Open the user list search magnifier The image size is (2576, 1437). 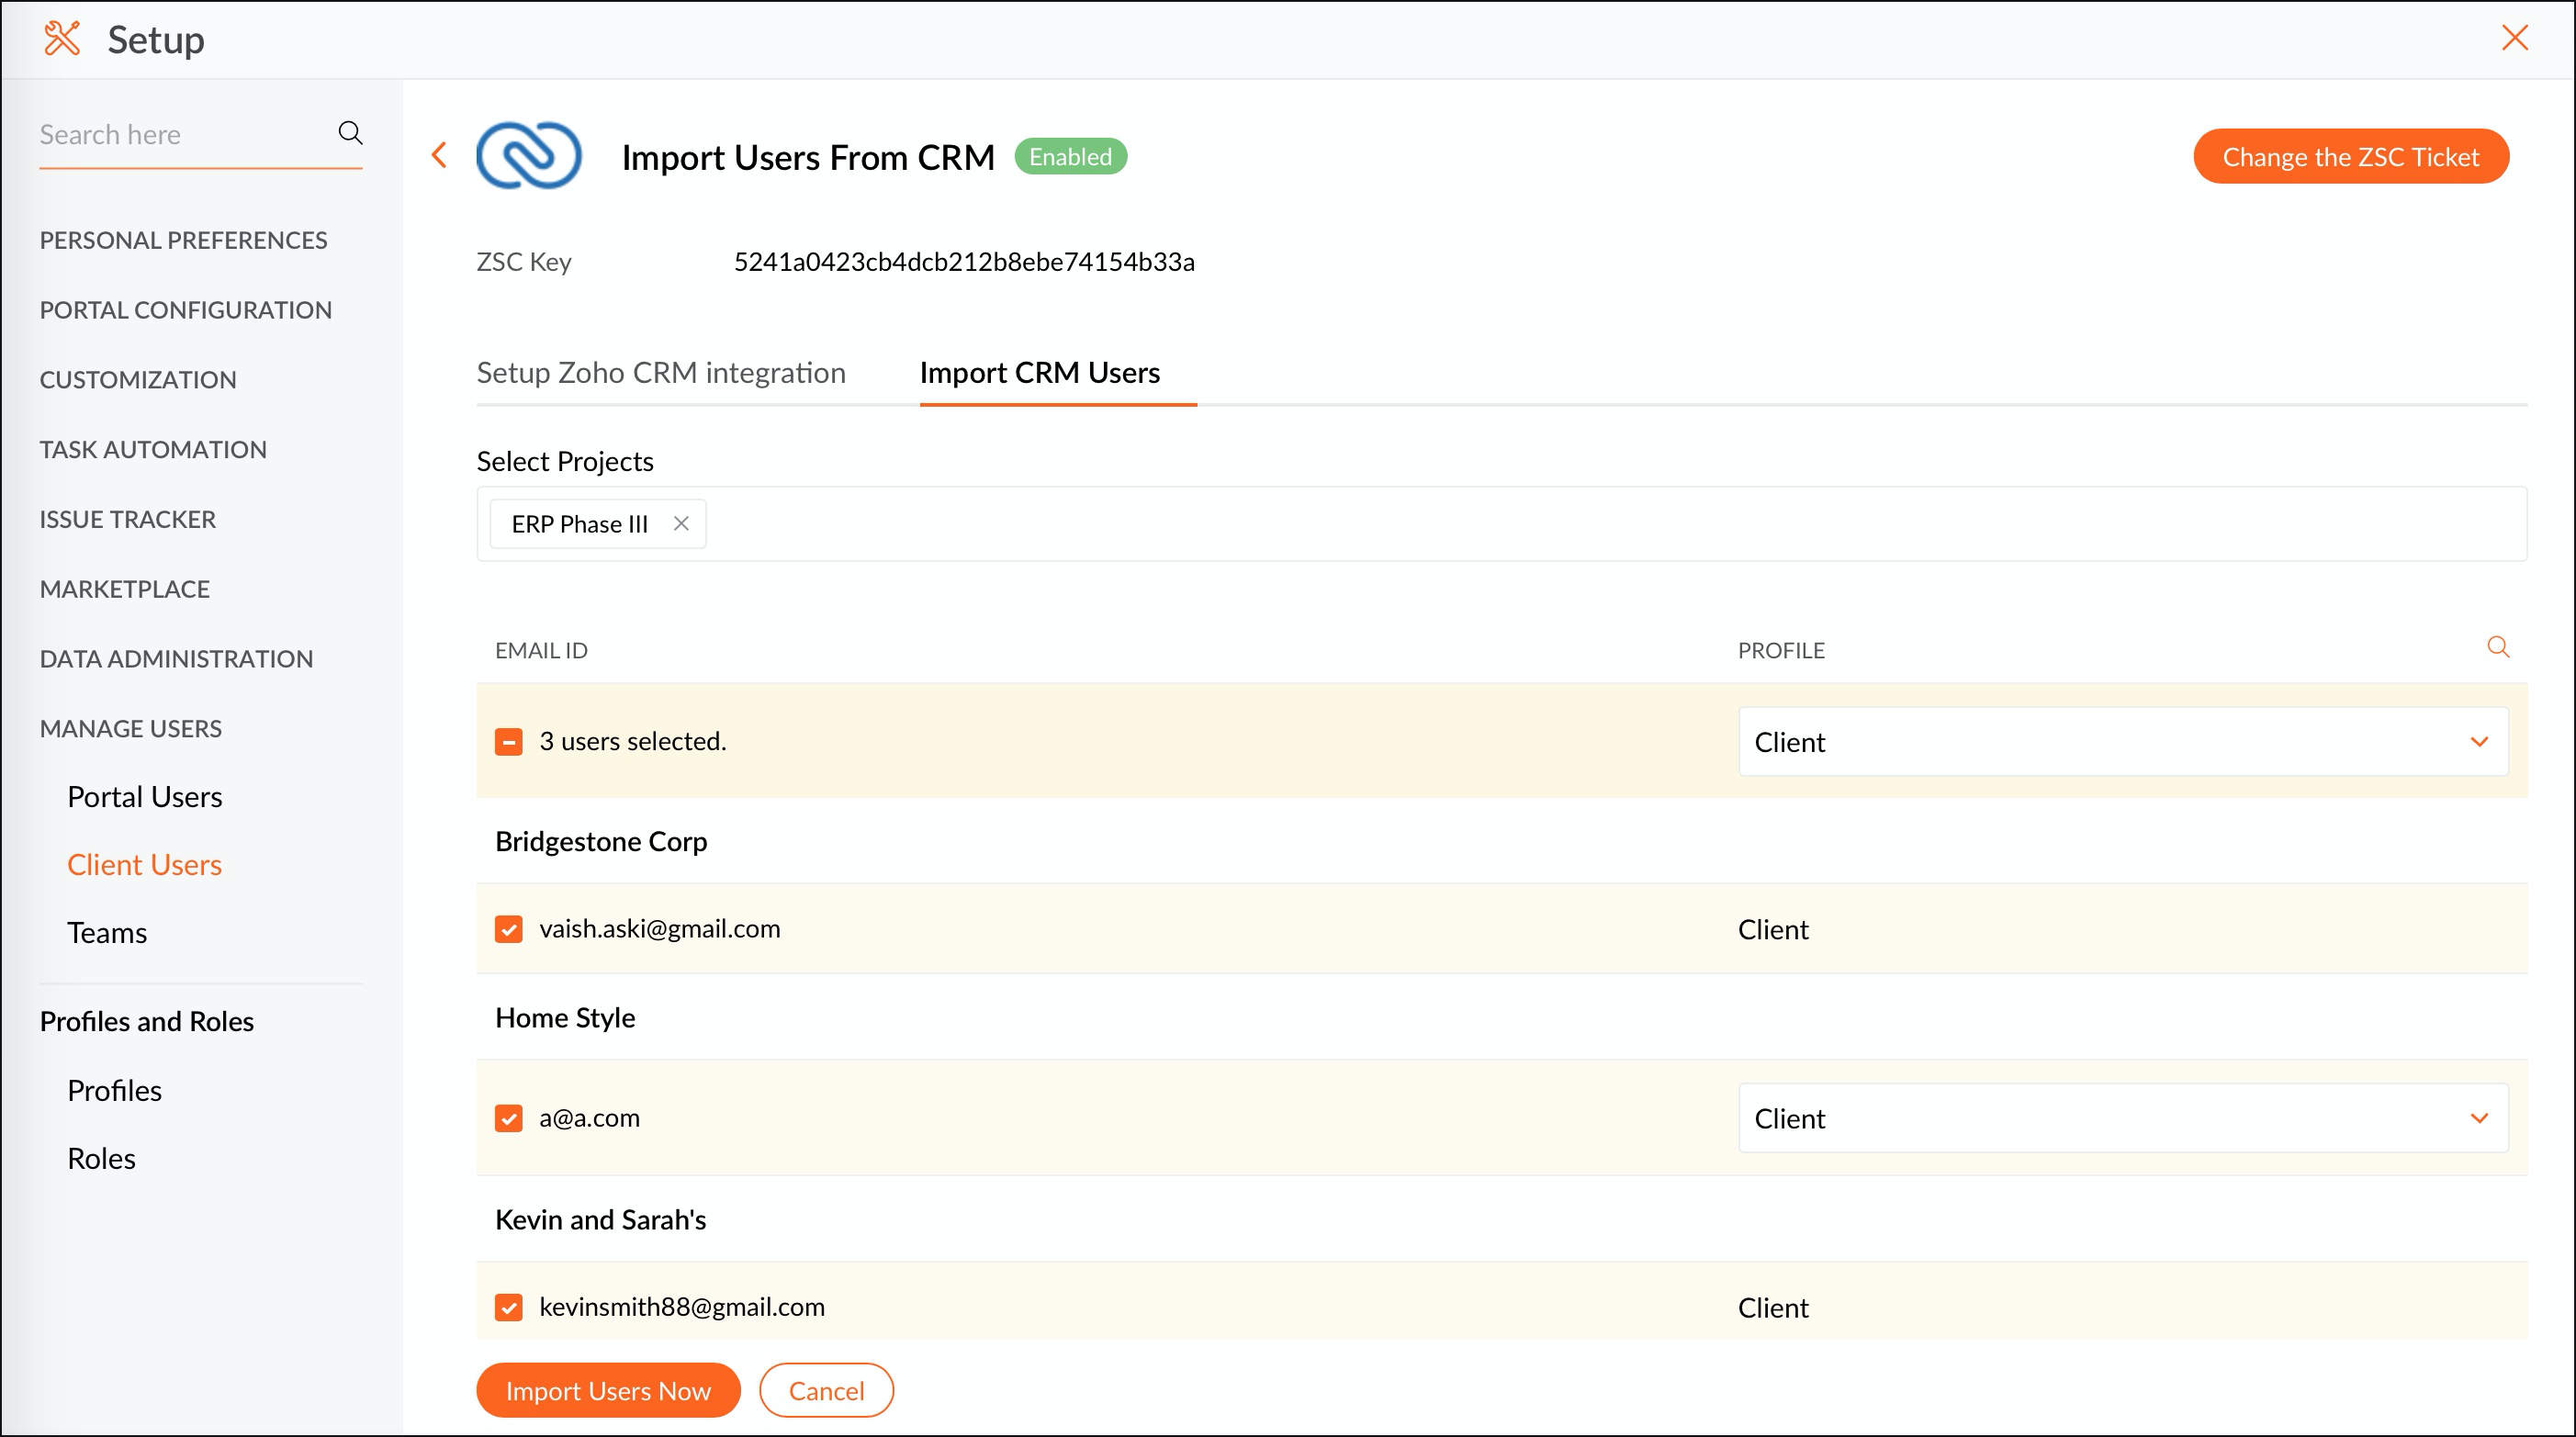[x=2497, y=647]
